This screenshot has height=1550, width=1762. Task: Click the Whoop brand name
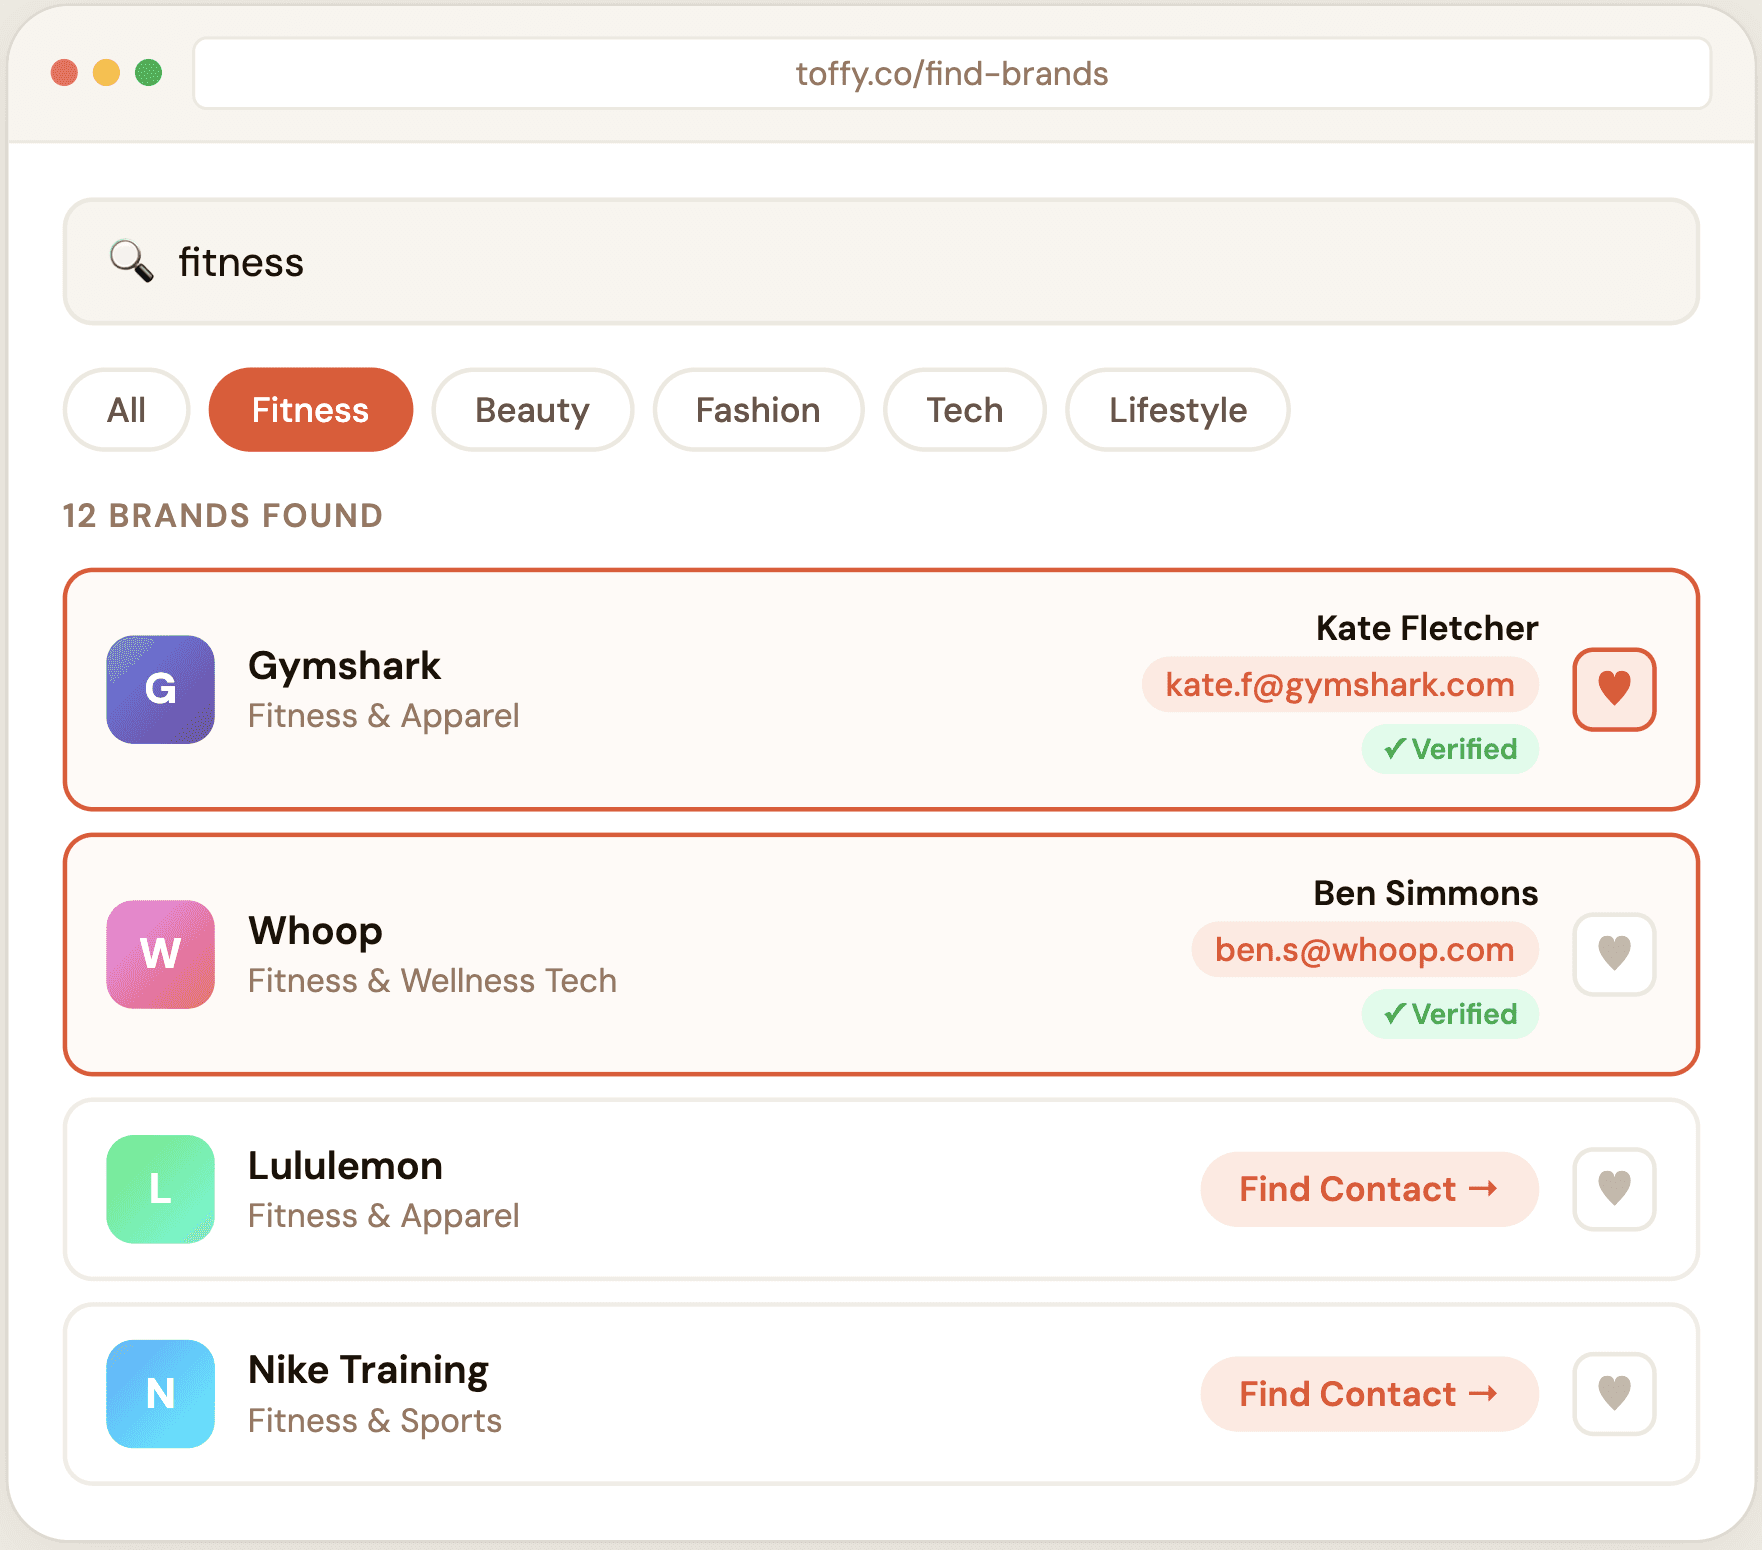315,931
